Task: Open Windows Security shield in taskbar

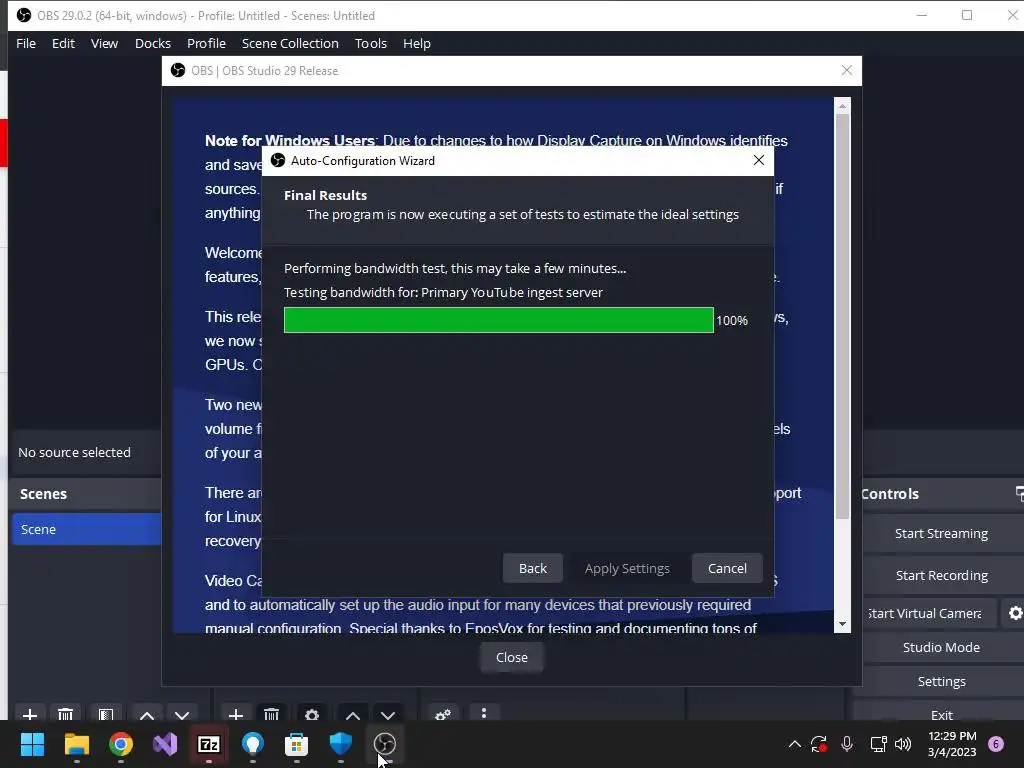Action: (x=341, y=744)
